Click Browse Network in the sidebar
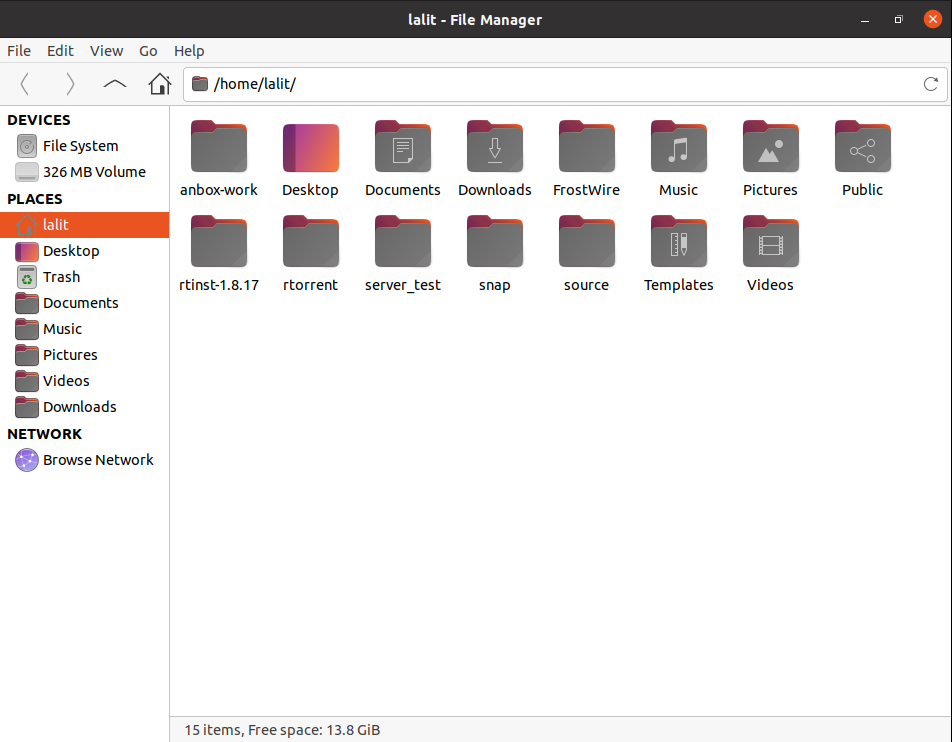The width and height of the screenshot is (952, 742). tap(97, 460)
